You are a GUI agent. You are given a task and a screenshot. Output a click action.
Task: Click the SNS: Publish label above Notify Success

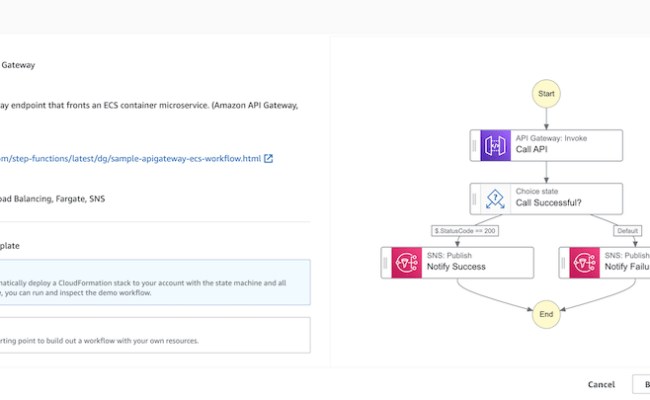coord(449,255)
